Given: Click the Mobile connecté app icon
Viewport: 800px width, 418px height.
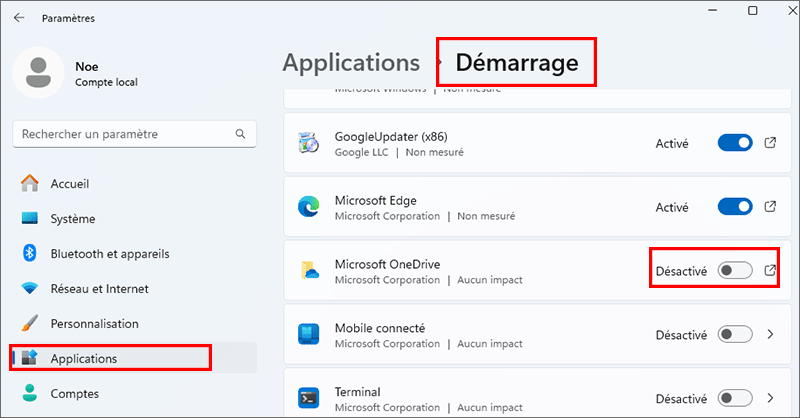Looking at the screenshot, I should pos(309,334).
